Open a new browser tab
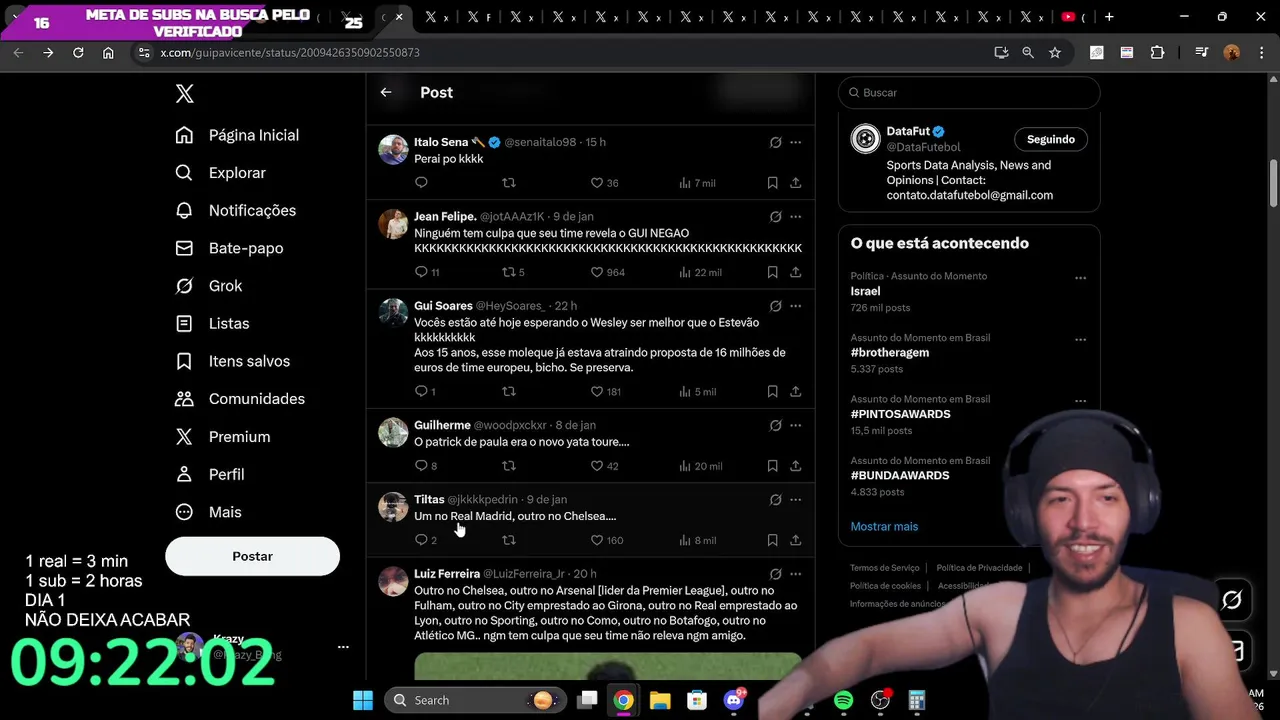 coord(1109,17)
